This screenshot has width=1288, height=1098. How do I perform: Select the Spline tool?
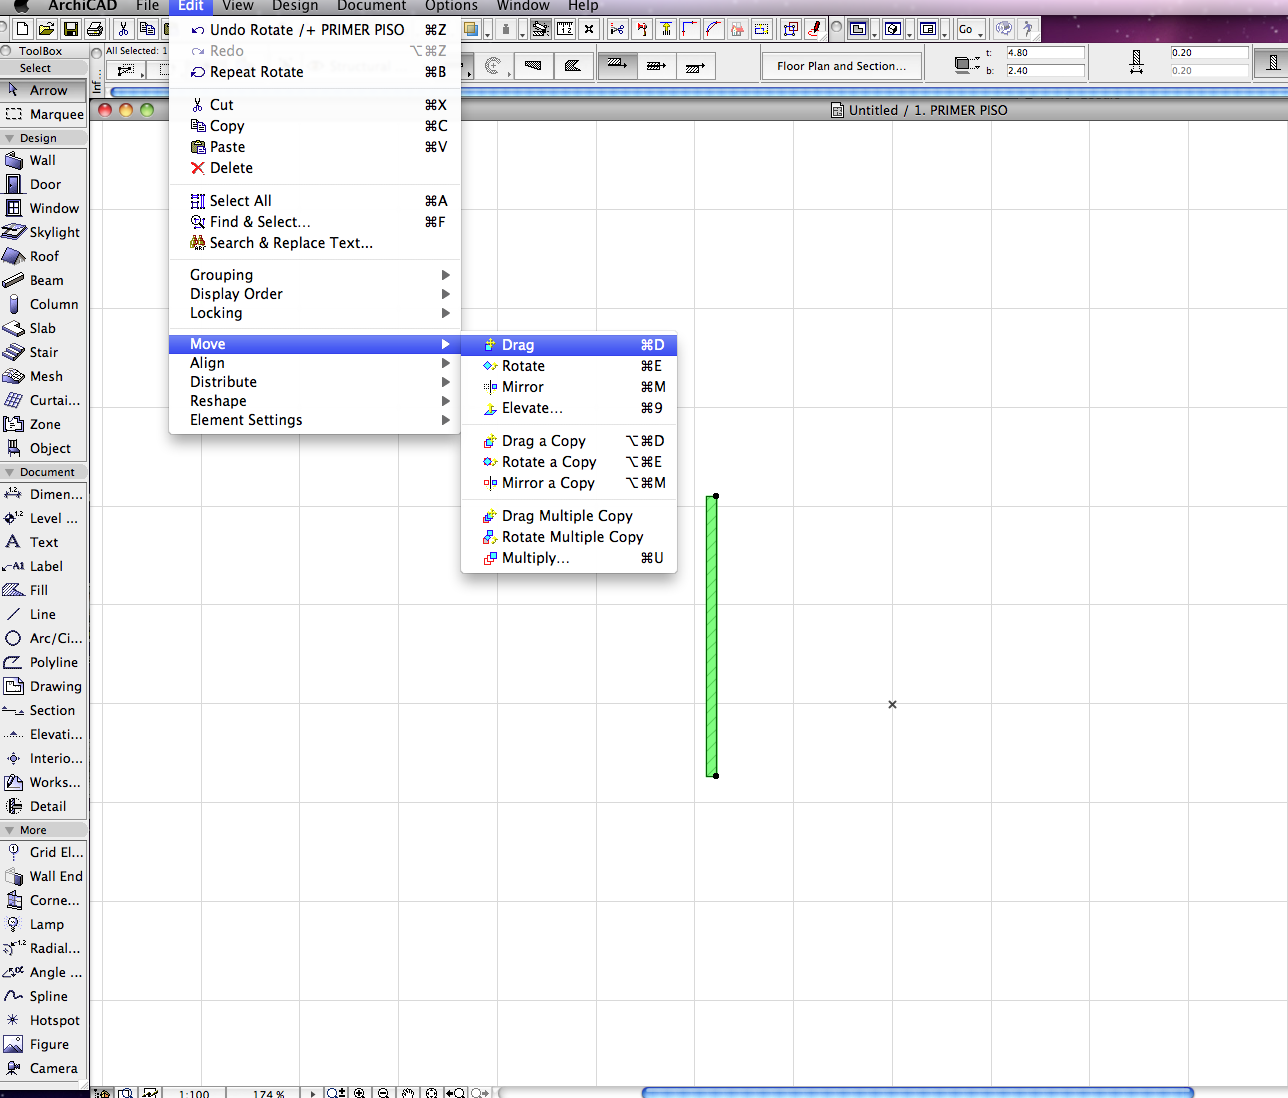click(44, 996)
